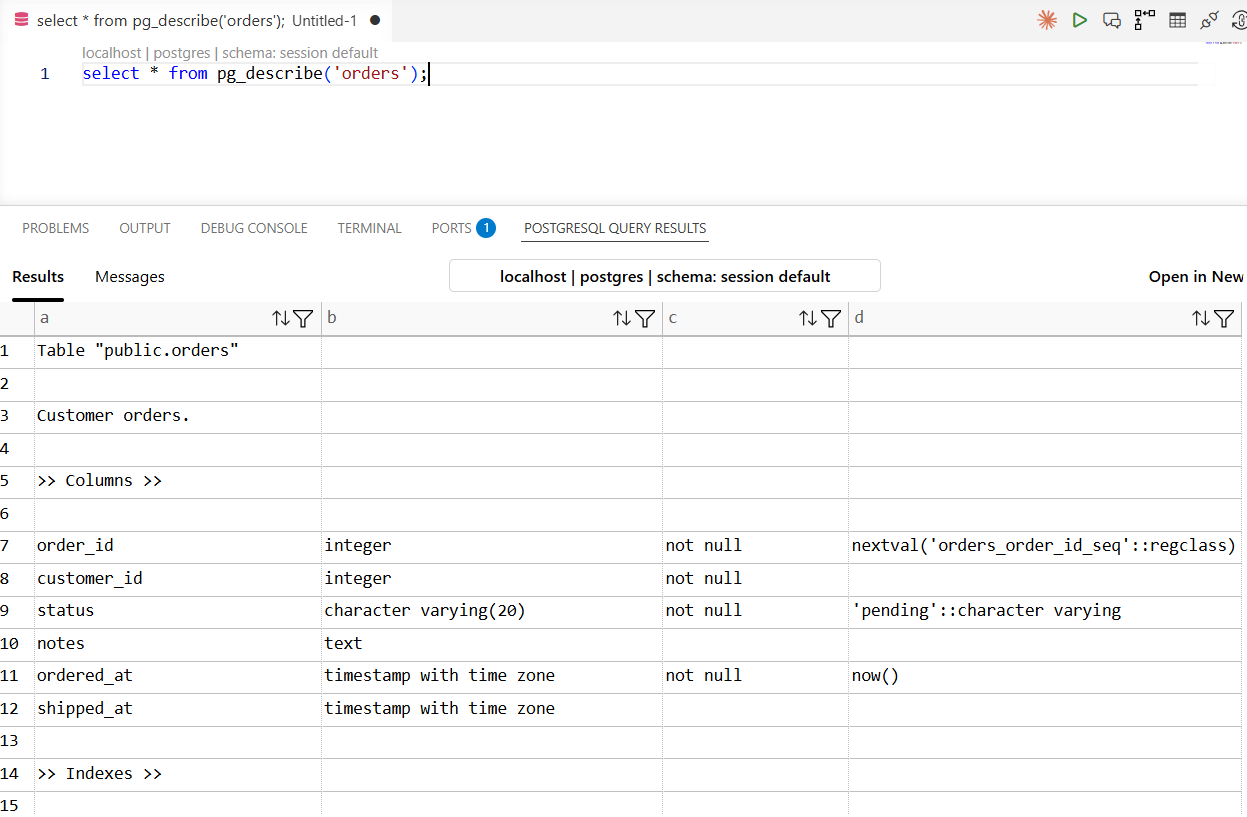Image resolution: width=1247 pixels, height=817 pixels.
Task: Show the Messages sub-tab
Action: pos(130,277)
